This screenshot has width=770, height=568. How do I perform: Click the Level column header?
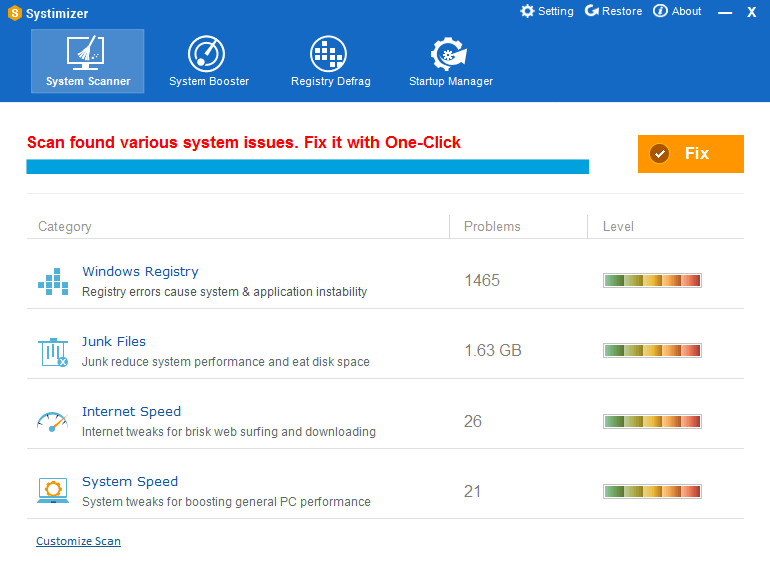tap(618, 226)
